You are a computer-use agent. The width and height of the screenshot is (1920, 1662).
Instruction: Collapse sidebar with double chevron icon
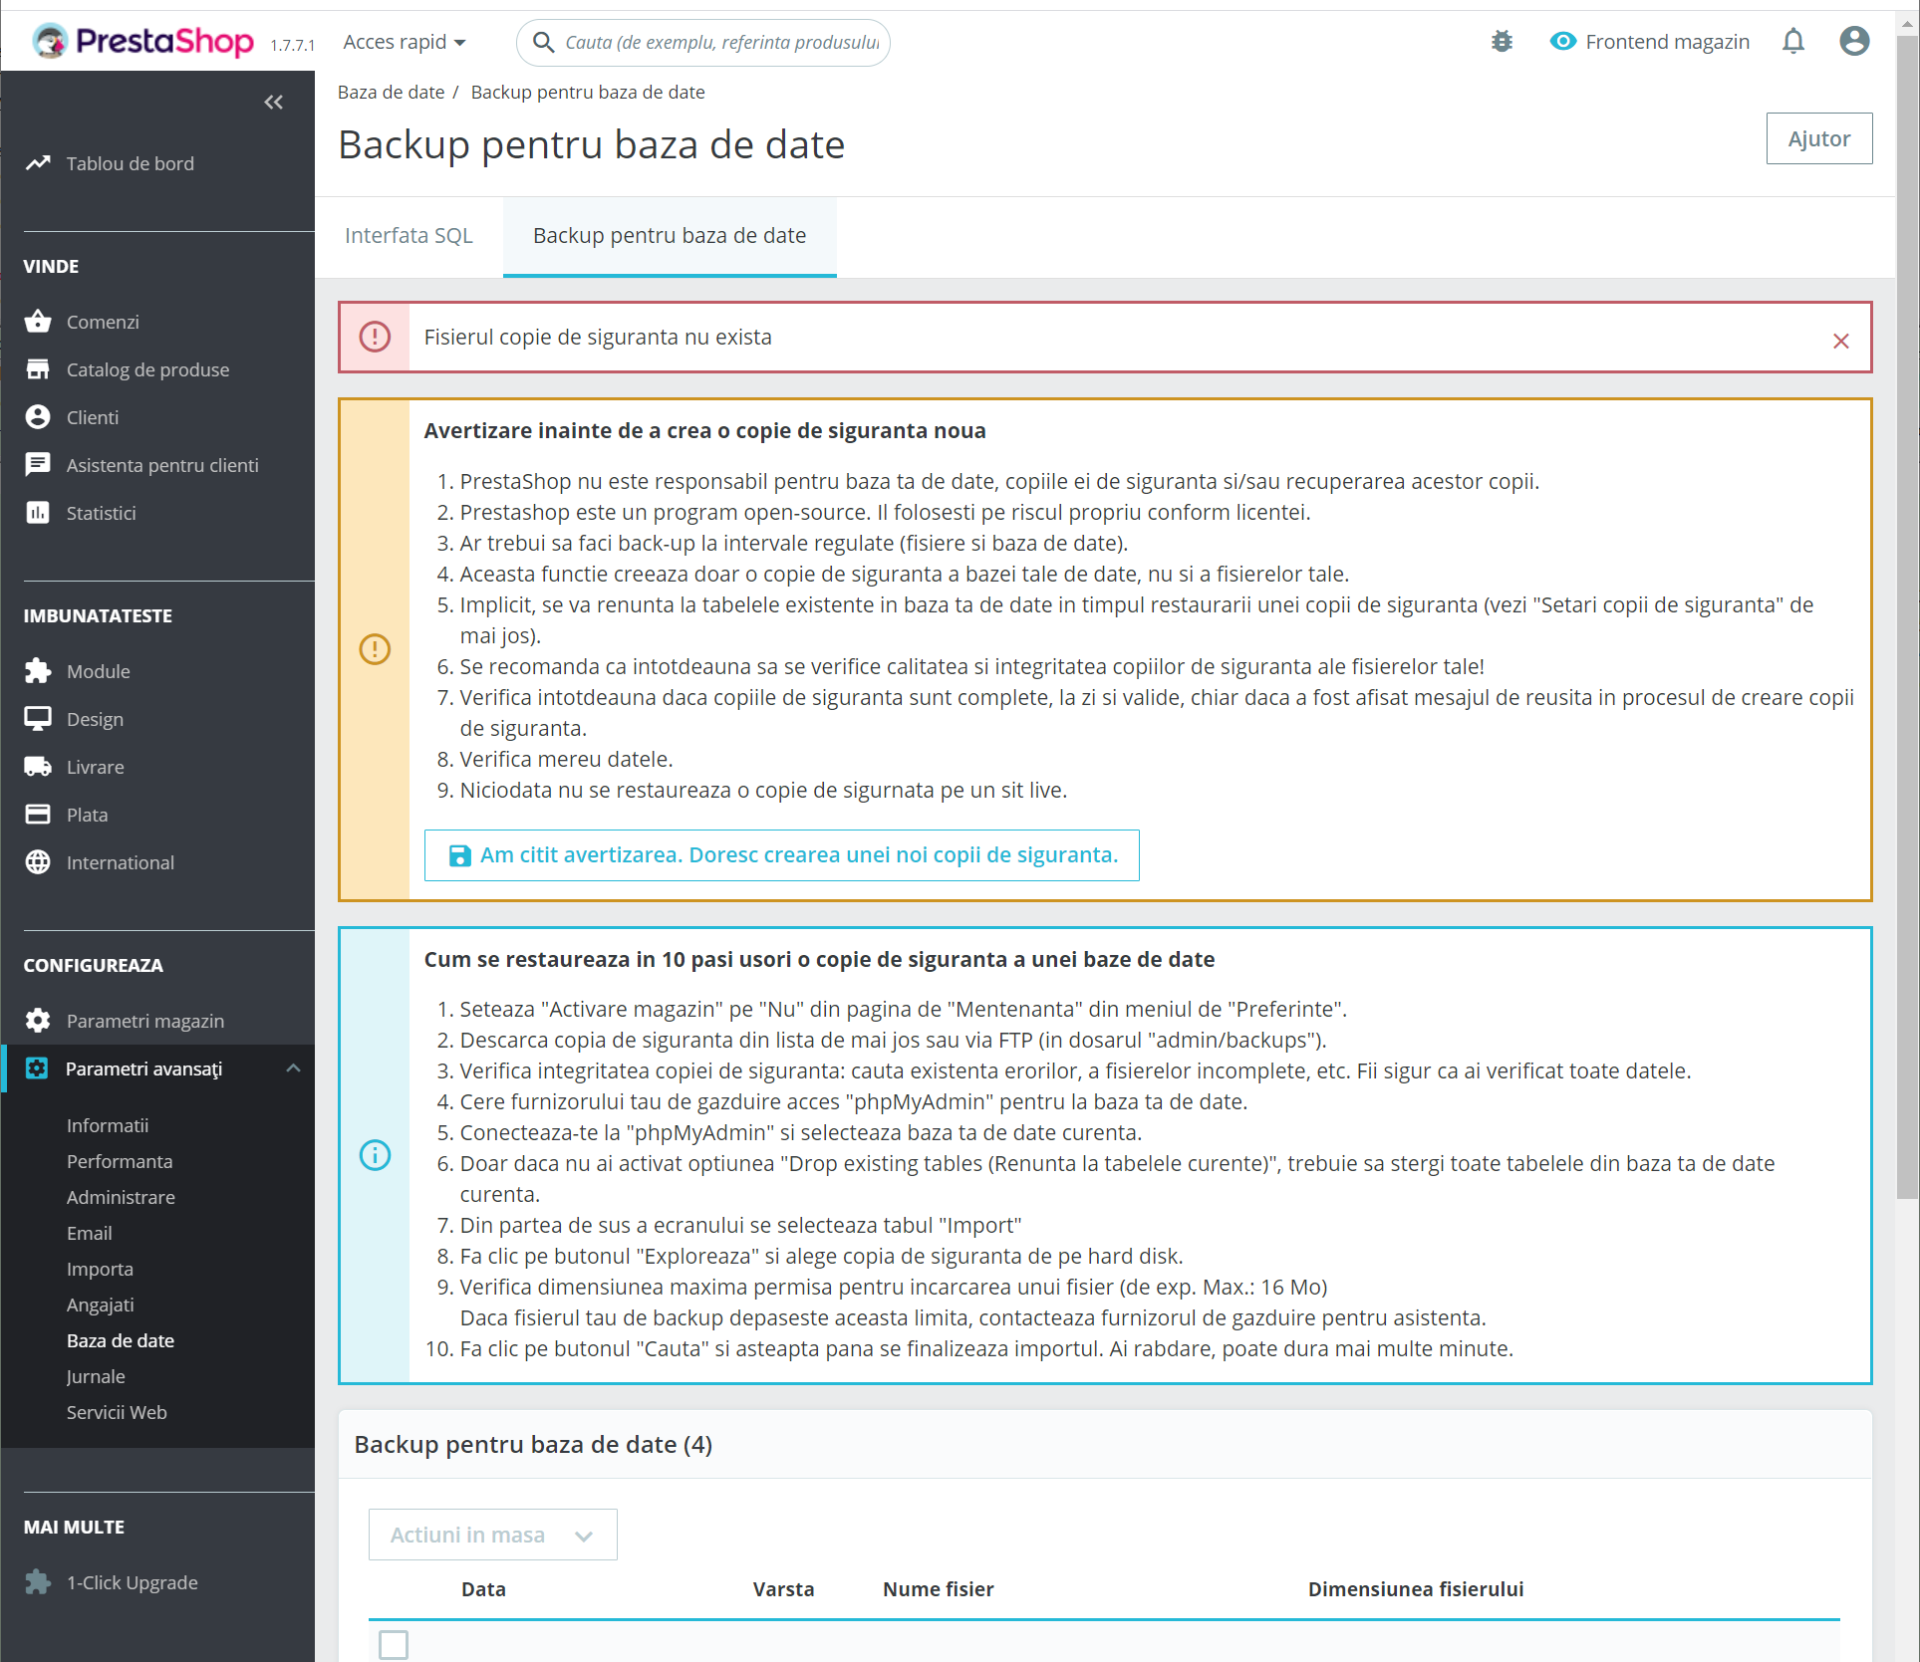point(273,102)
